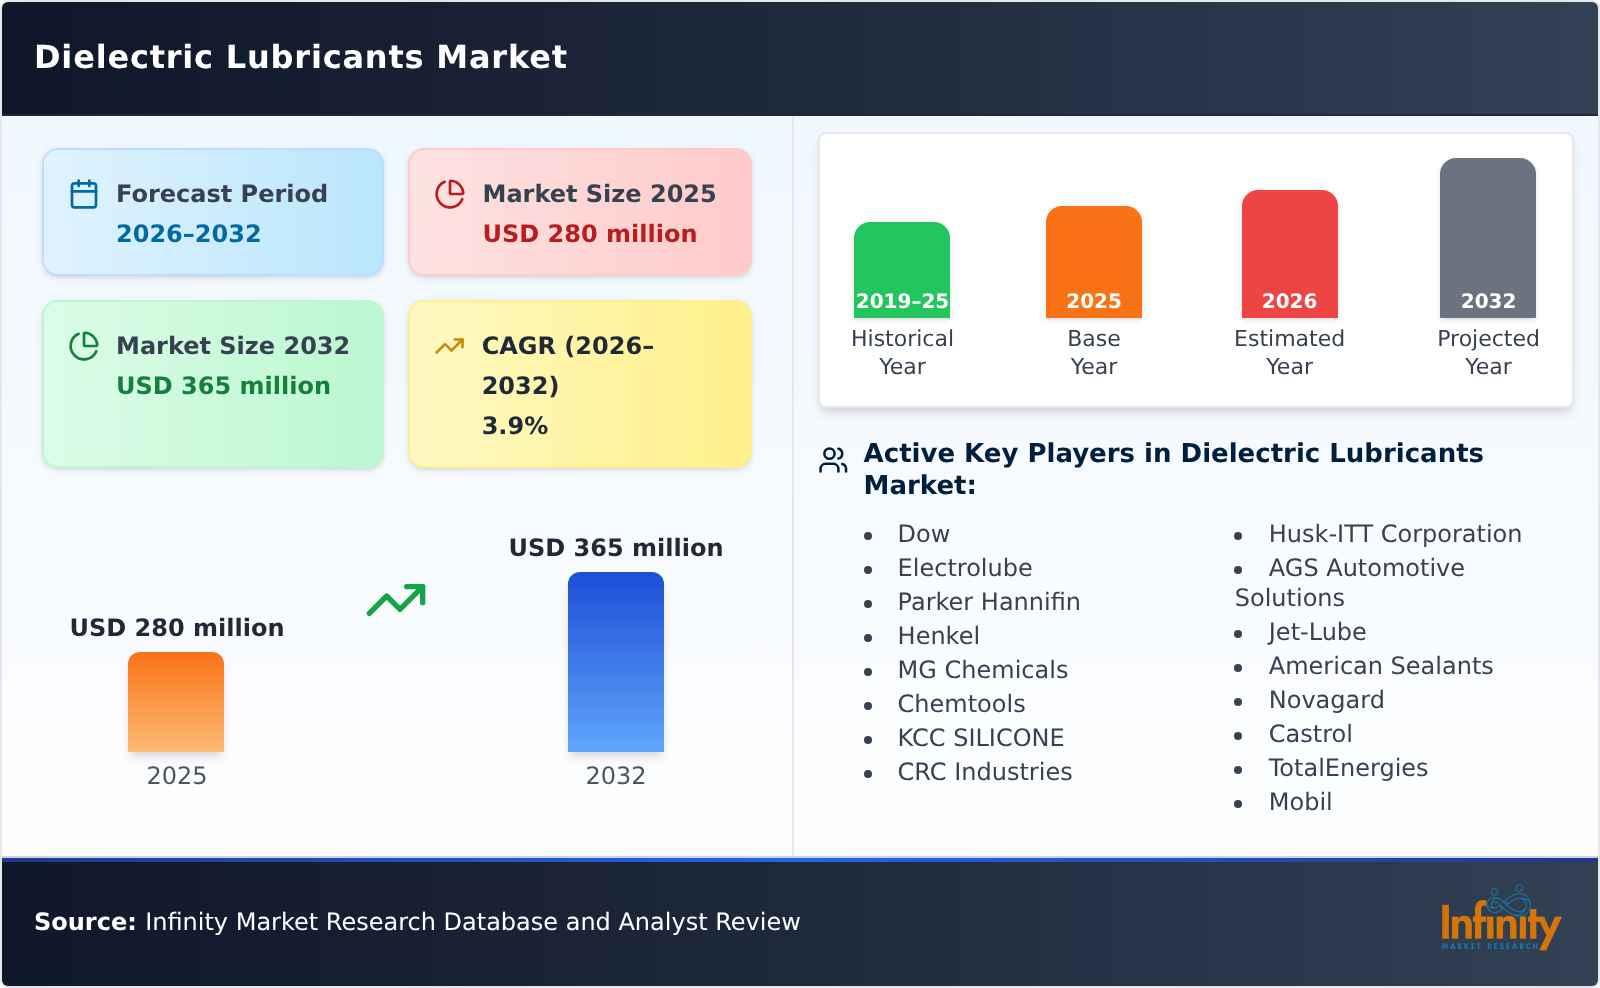Click the Dielectric Lubricants Market title
The height and width of the screenshot is (988, 1600).
click(300, 57)
